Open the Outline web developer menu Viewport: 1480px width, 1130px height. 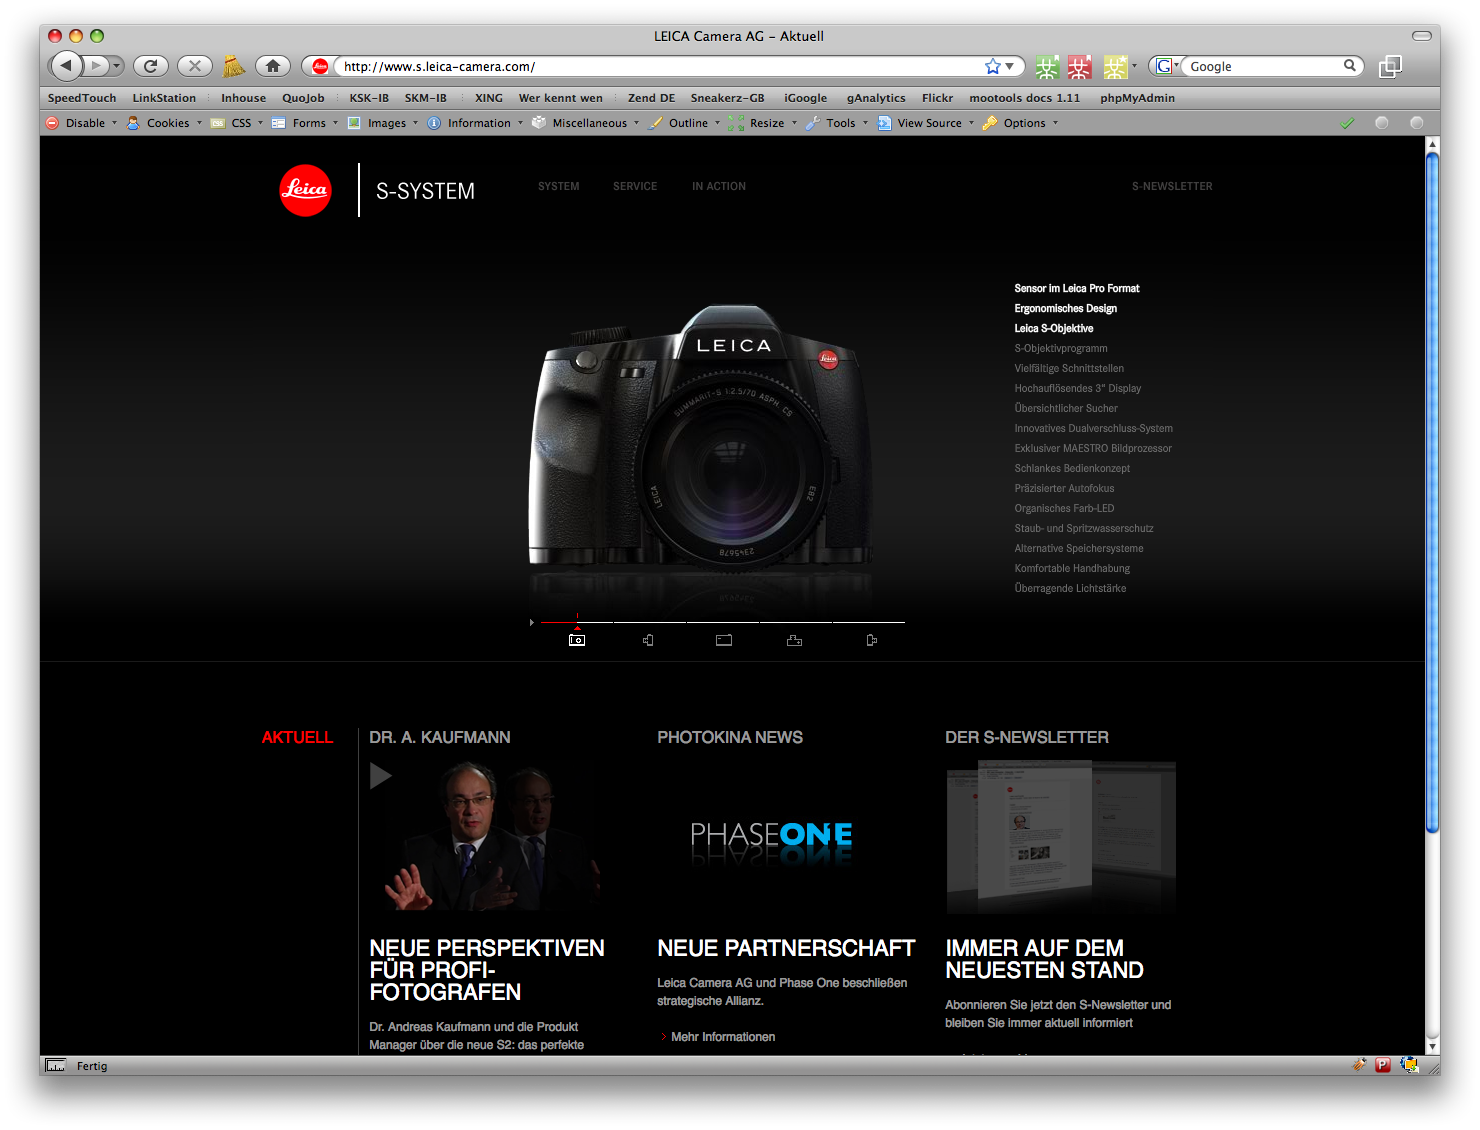click(x=685, y=123)
